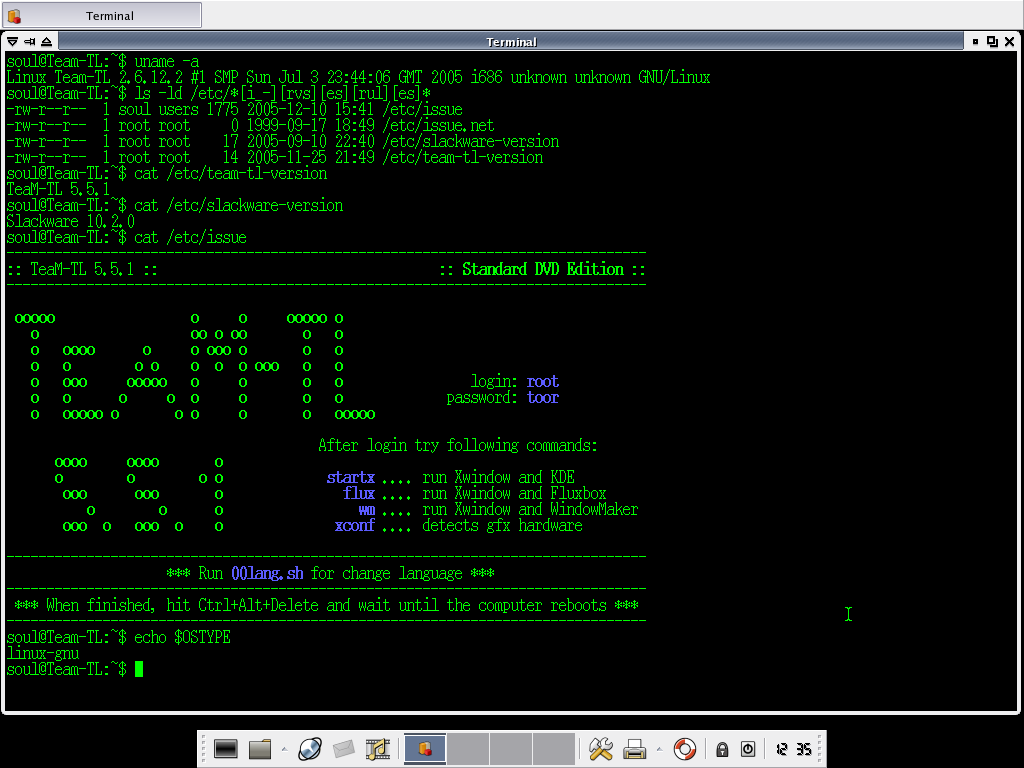Select the Terminal tab in the top bar

click(x=103, y=16)
